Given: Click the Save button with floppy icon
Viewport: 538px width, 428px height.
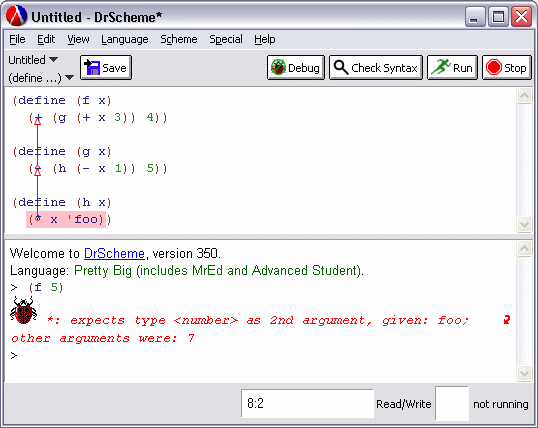Looking at the screenshot, I should pos(106,68).
